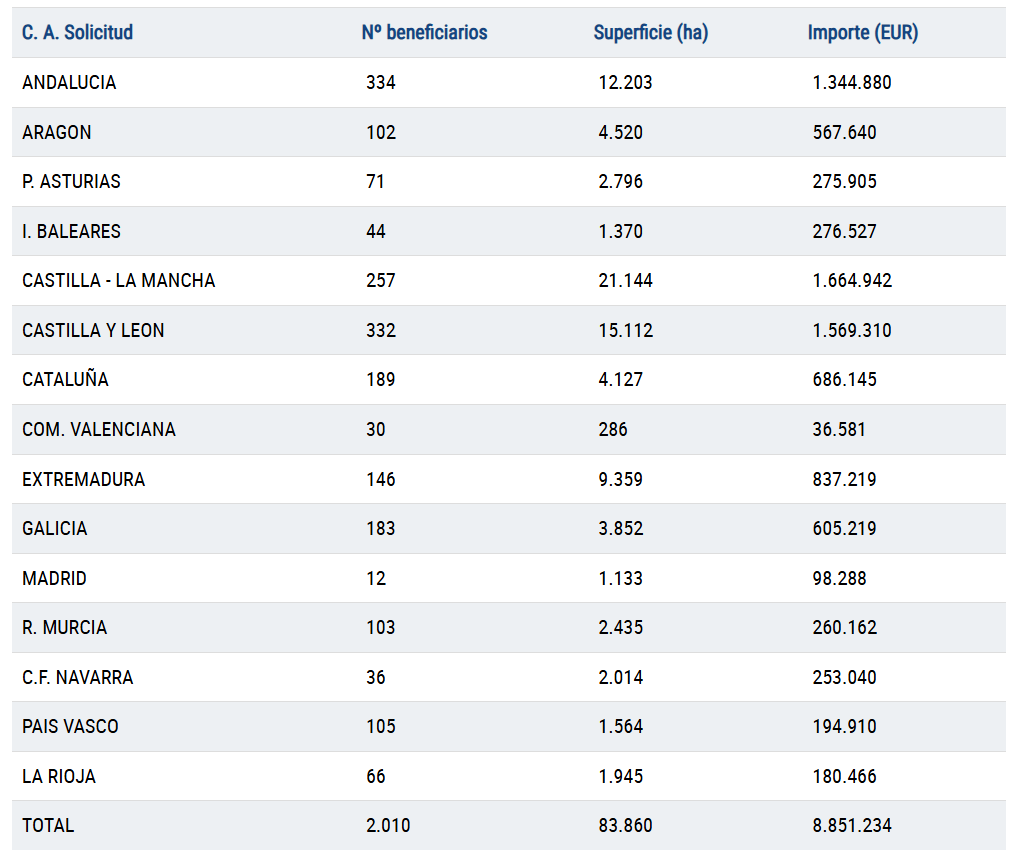
Task: Click the GALICIA cell
Action: tap(54, 529)
